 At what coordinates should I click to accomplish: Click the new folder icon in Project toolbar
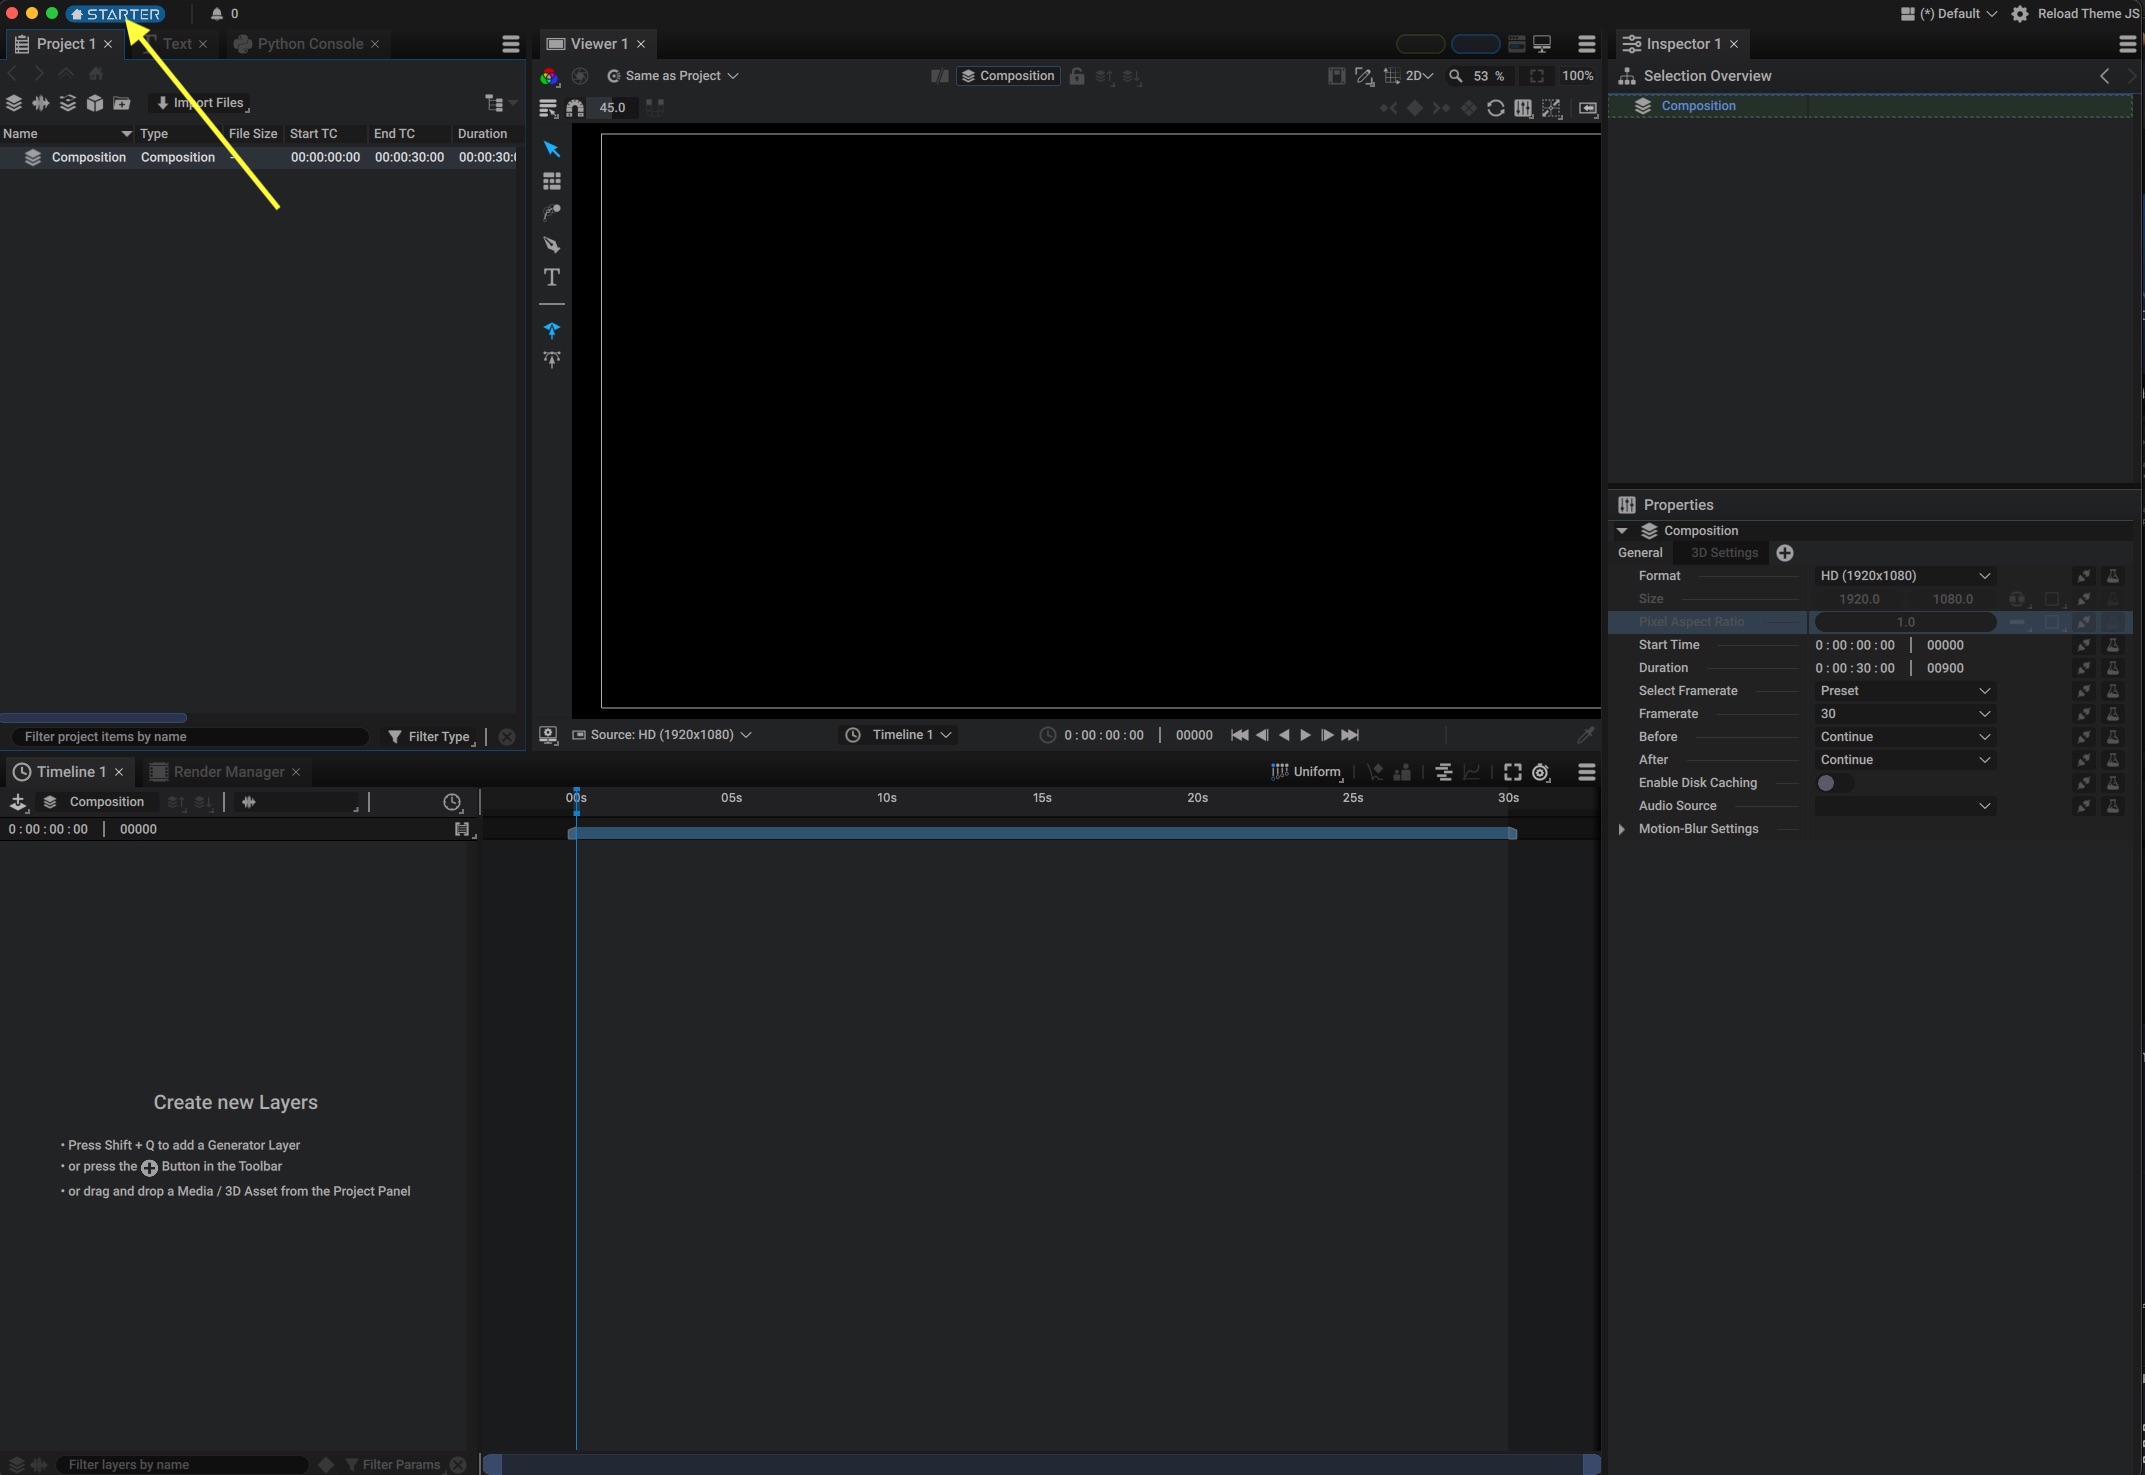pyautogui.click(x=122, y=103)
